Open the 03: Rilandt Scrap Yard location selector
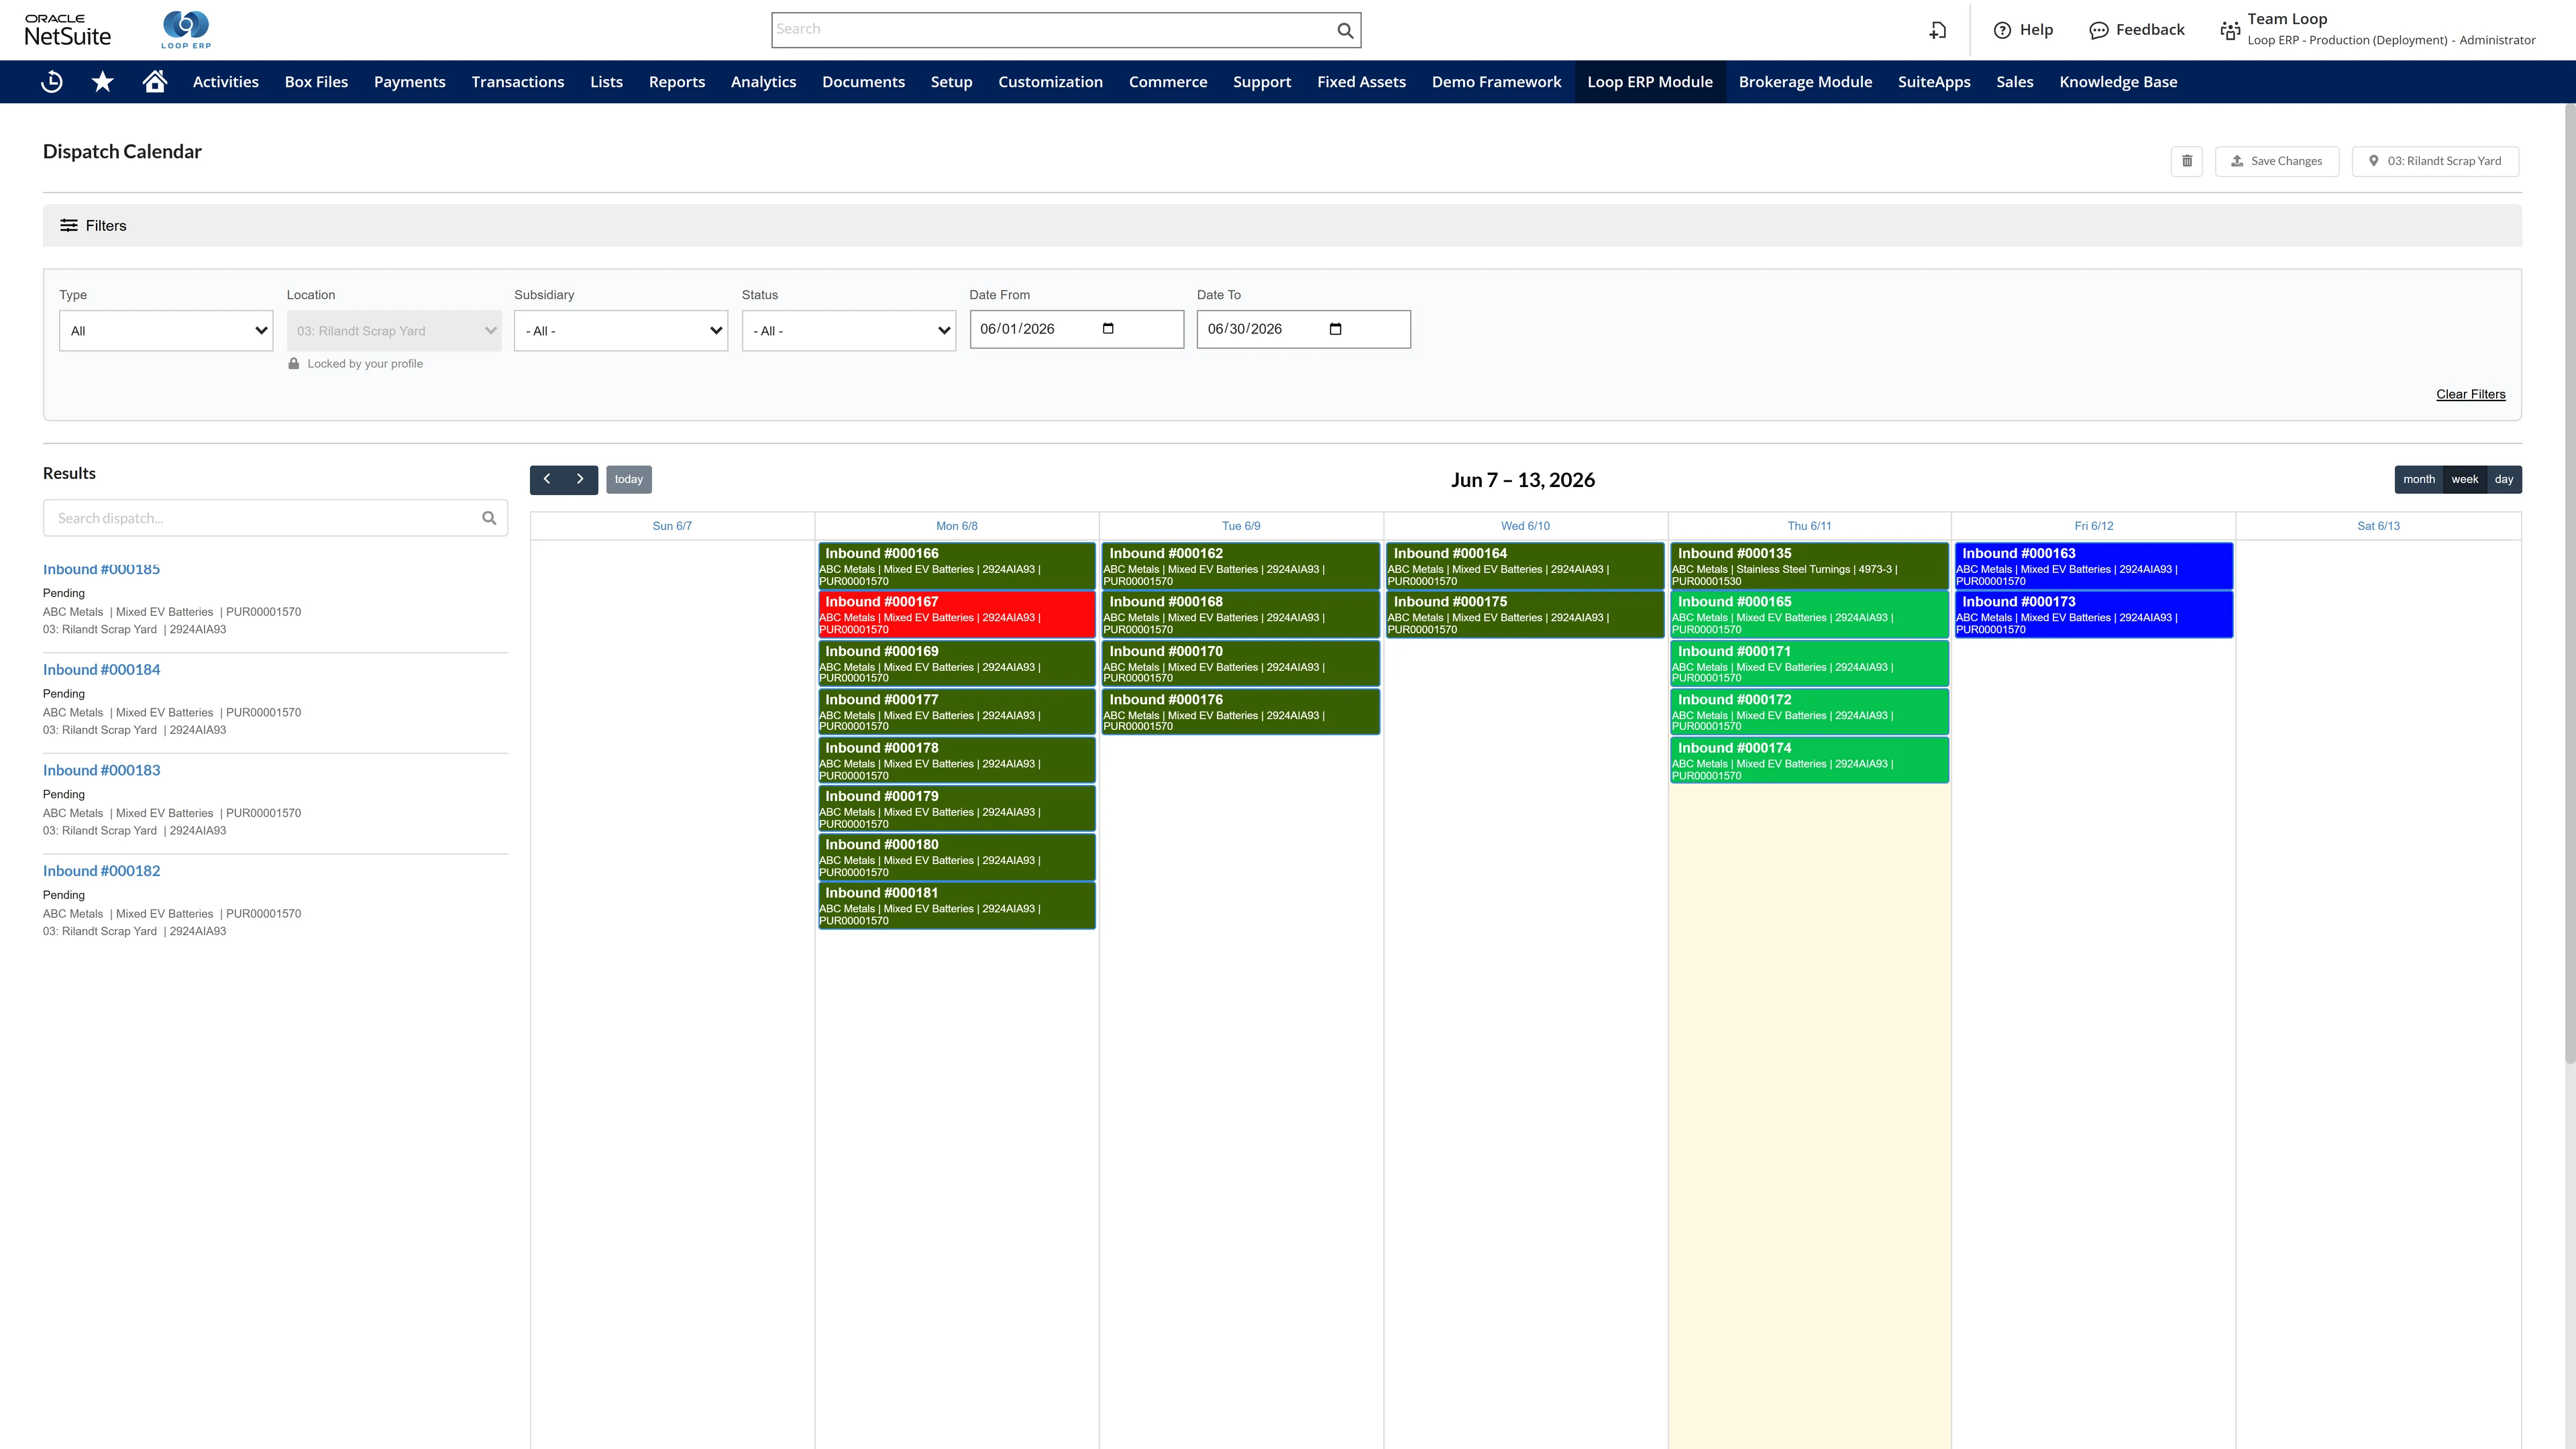The image size is (2576, 1449). click(2435, 161)
